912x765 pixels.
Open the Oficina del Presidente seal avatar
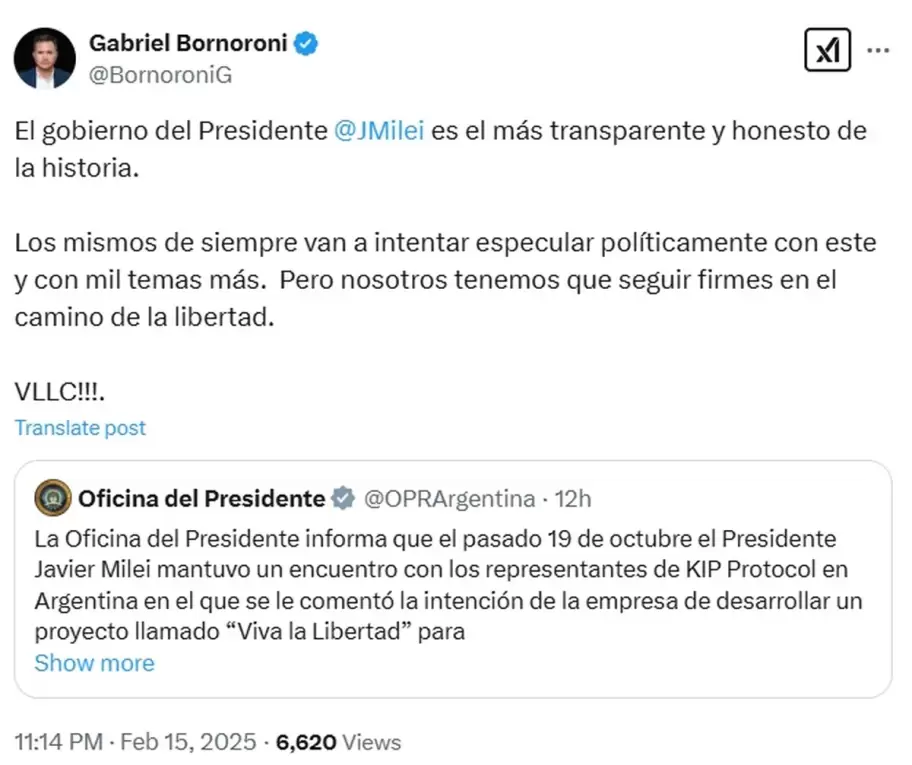[53, 498]
